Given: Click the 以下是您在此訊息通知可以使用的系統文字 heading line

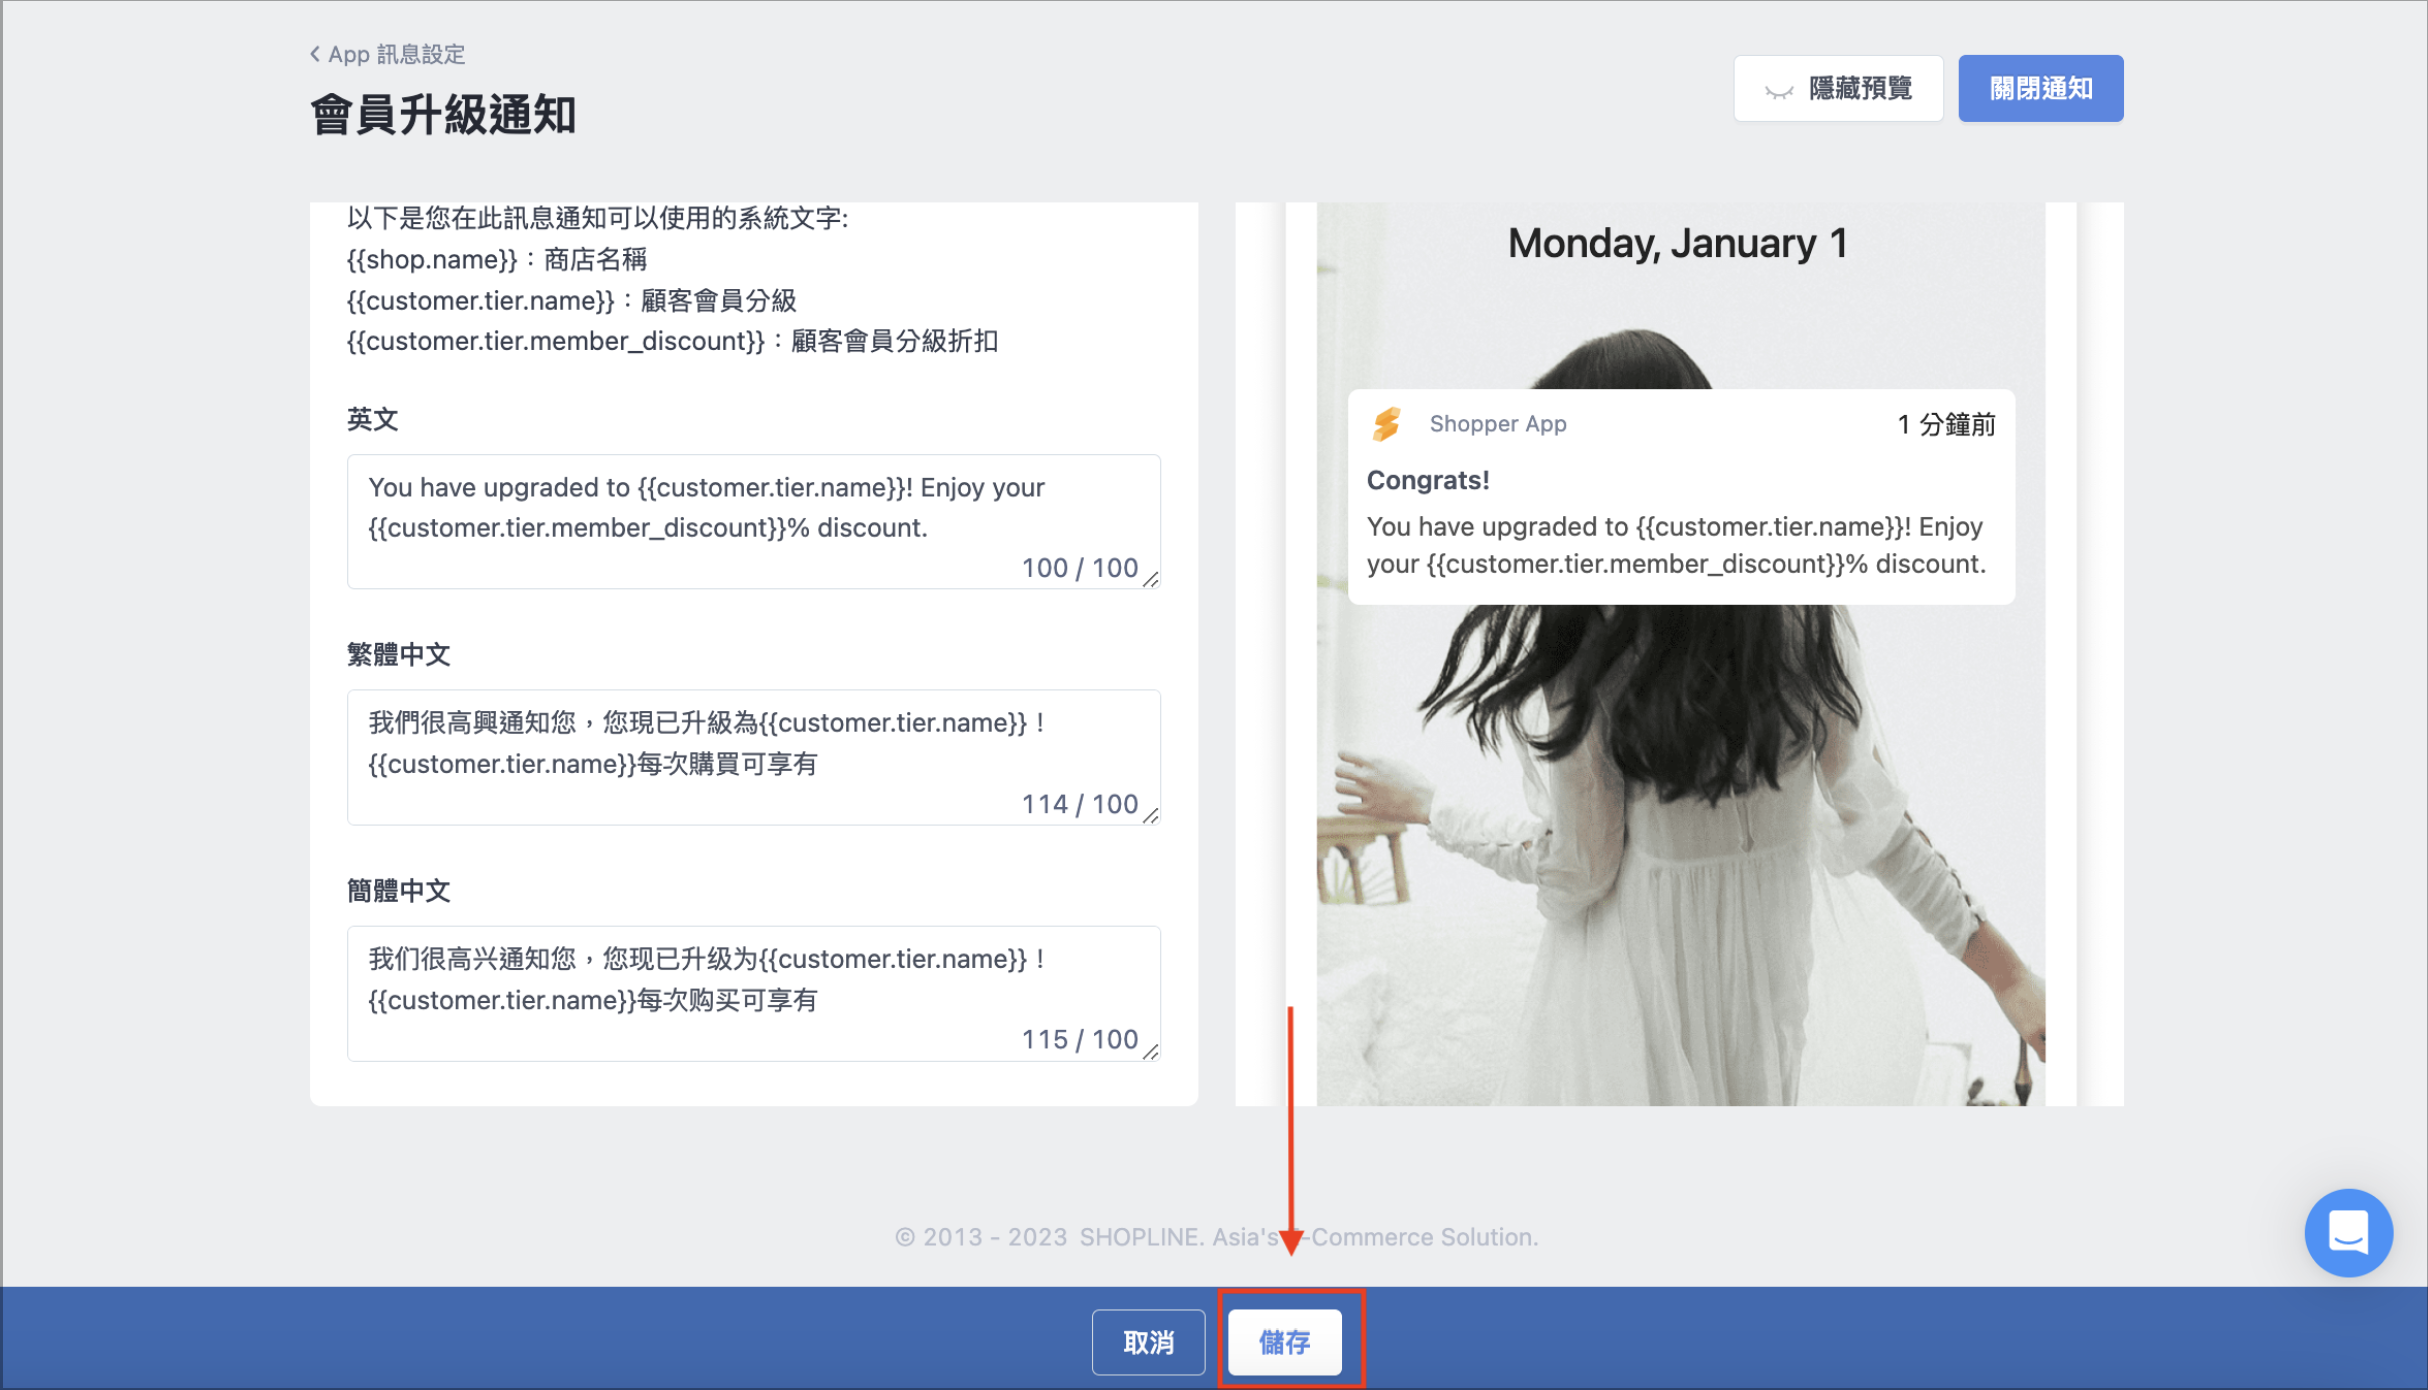Looking at the screenshot, I should pos(597,218).
